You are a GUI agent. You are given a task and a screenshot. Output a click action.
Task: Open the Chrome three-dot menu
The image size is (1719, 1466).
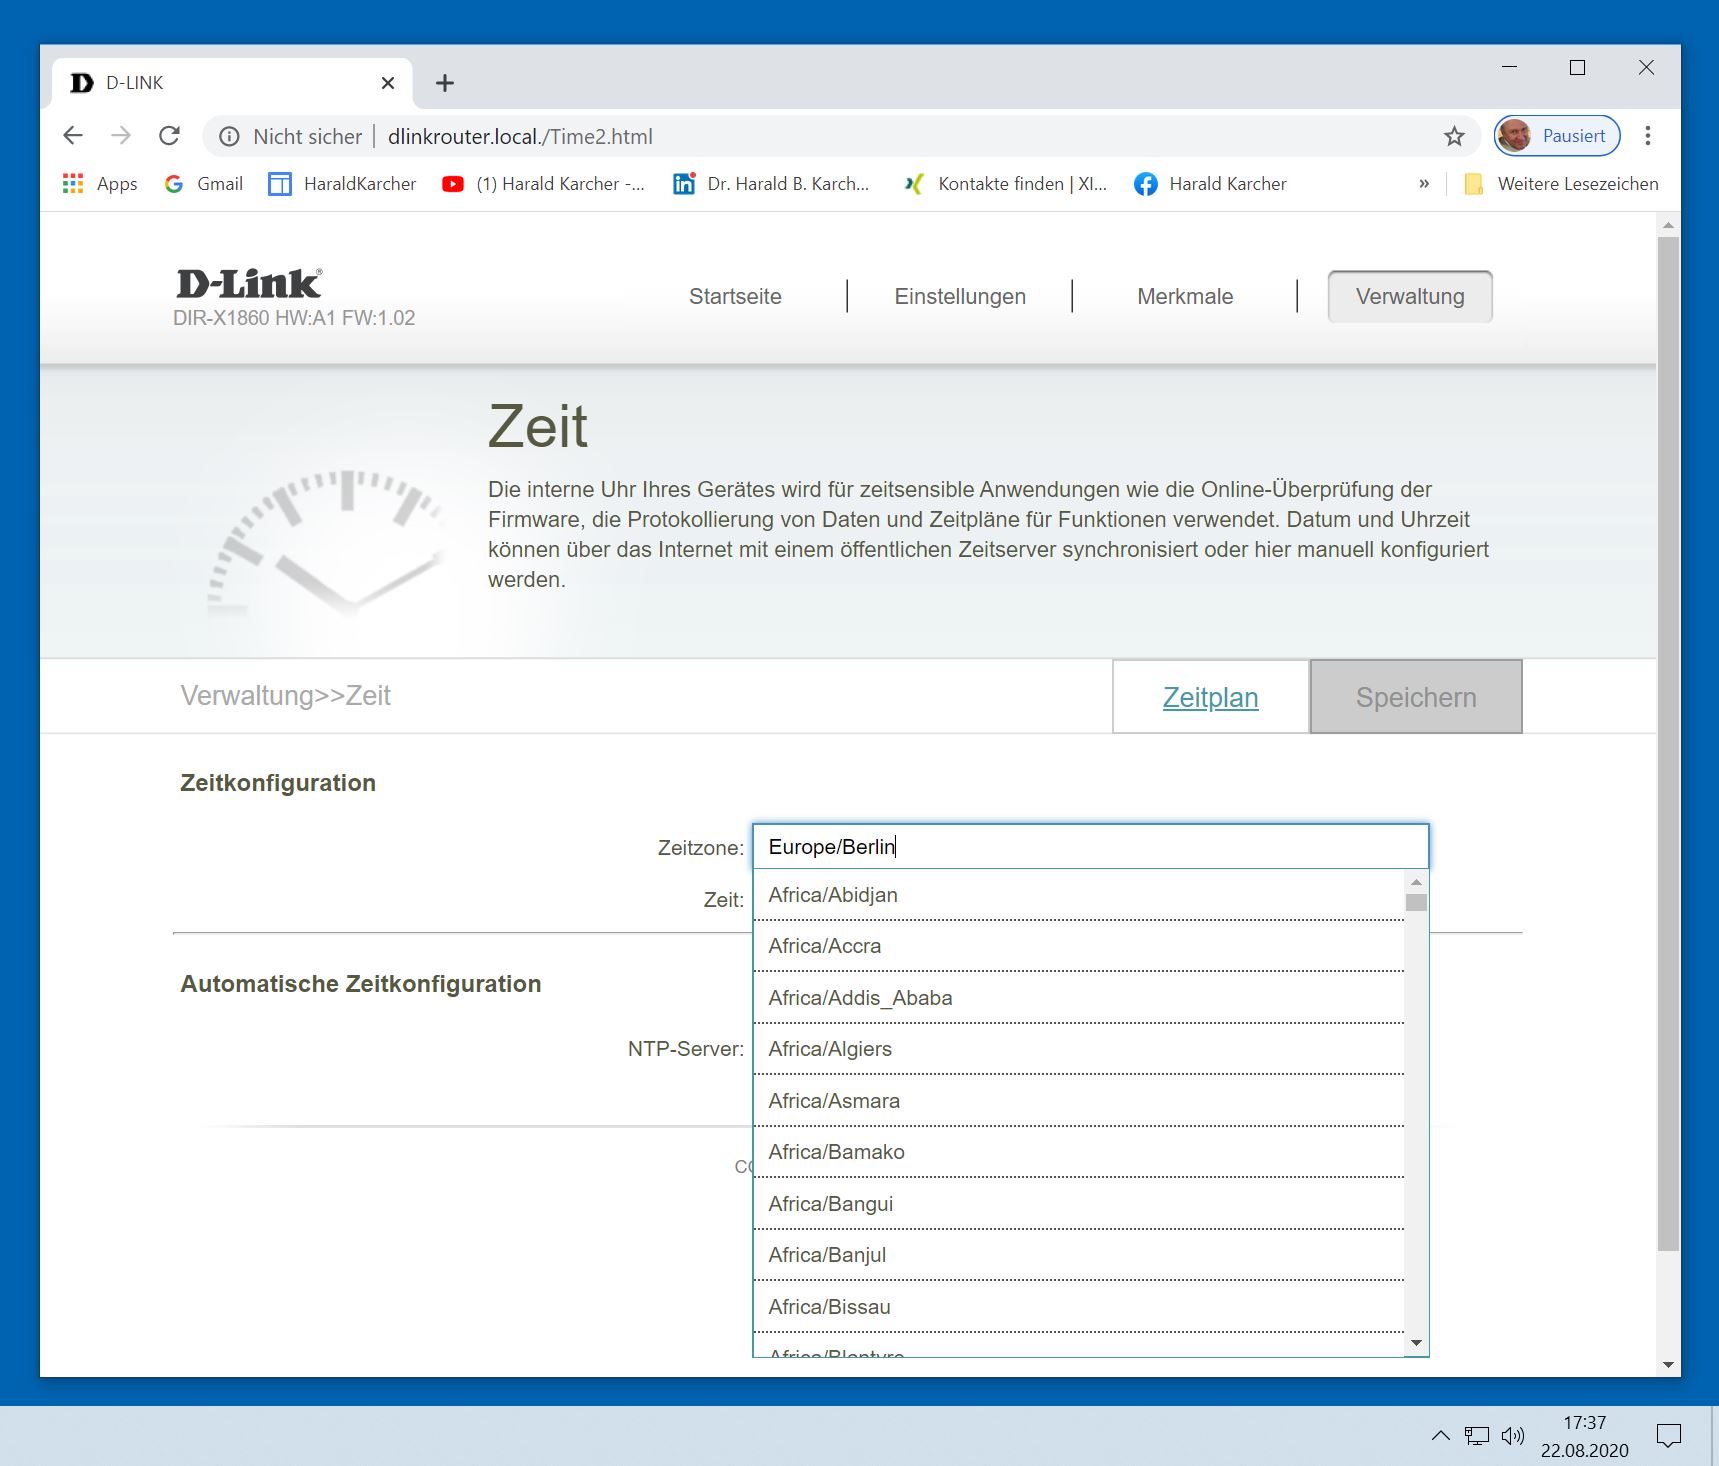pyautogui.click(x=1647, y=136)
